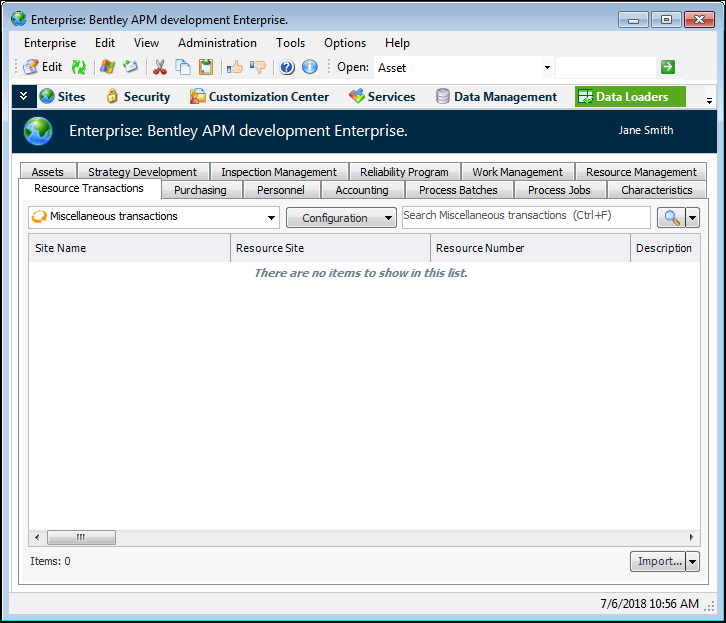Open the Security padlock item

[x=138, y=96]
